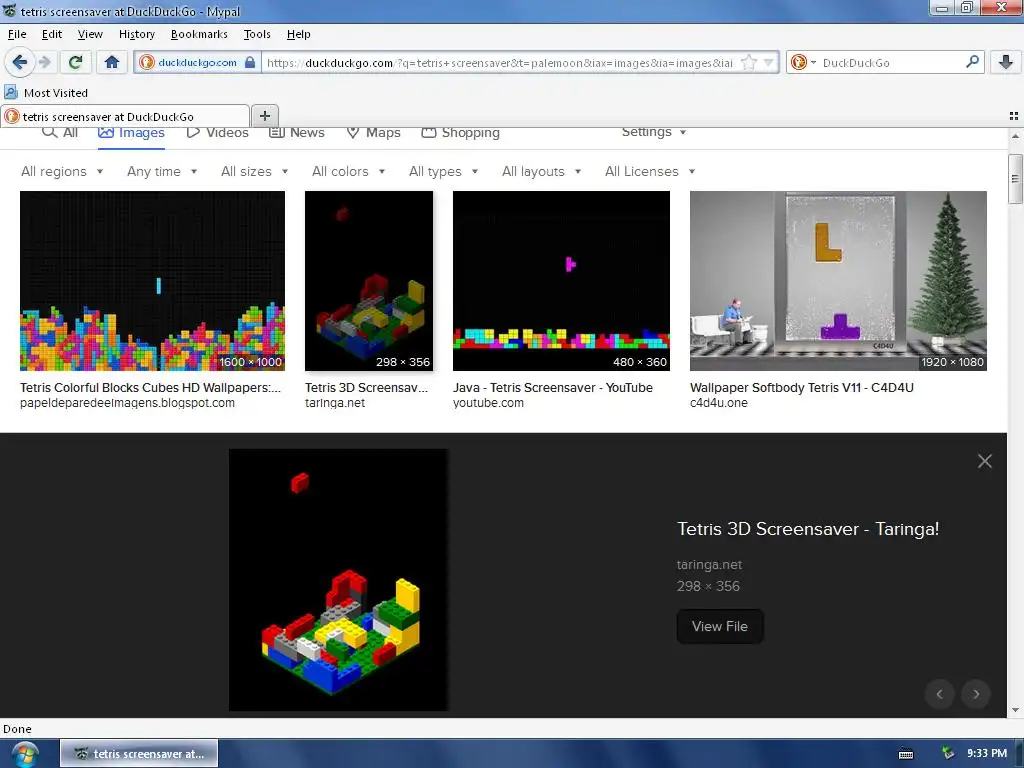Expand the Any time filter
The image size is (1024, 768).
(162, 171)
